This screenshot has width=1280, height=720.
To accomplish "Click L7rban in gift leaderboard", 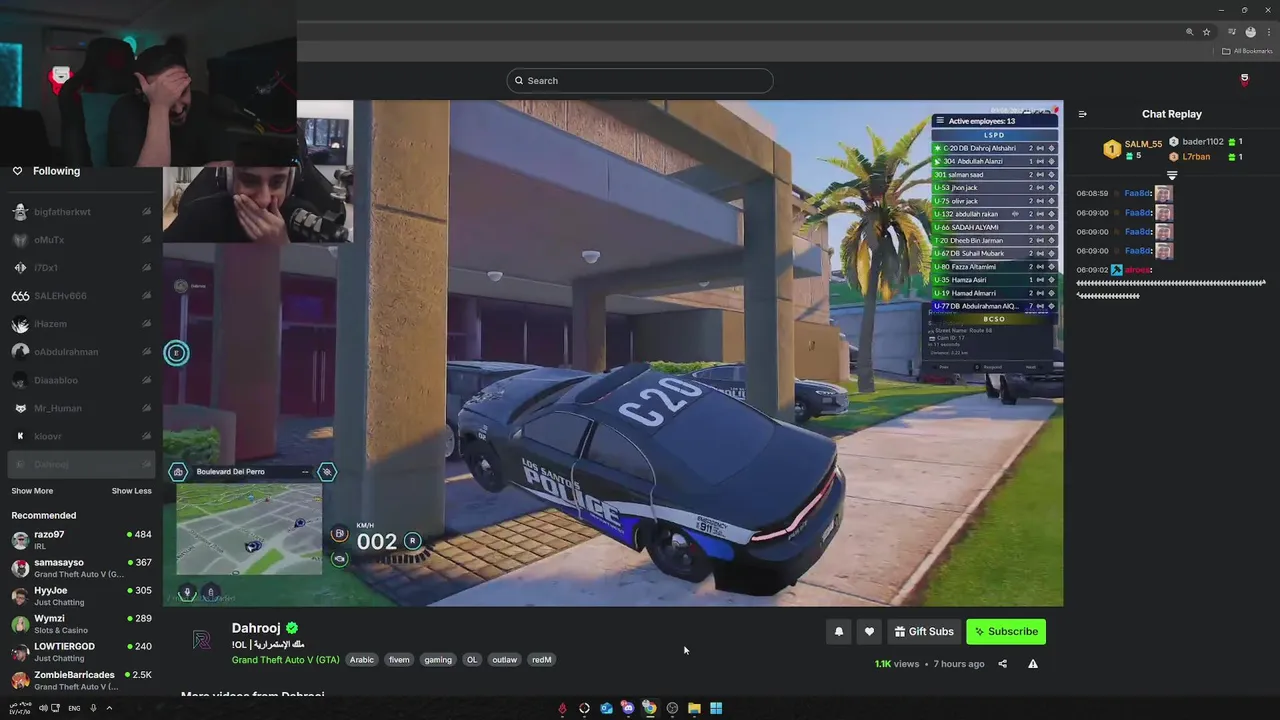I will 1196,157.
